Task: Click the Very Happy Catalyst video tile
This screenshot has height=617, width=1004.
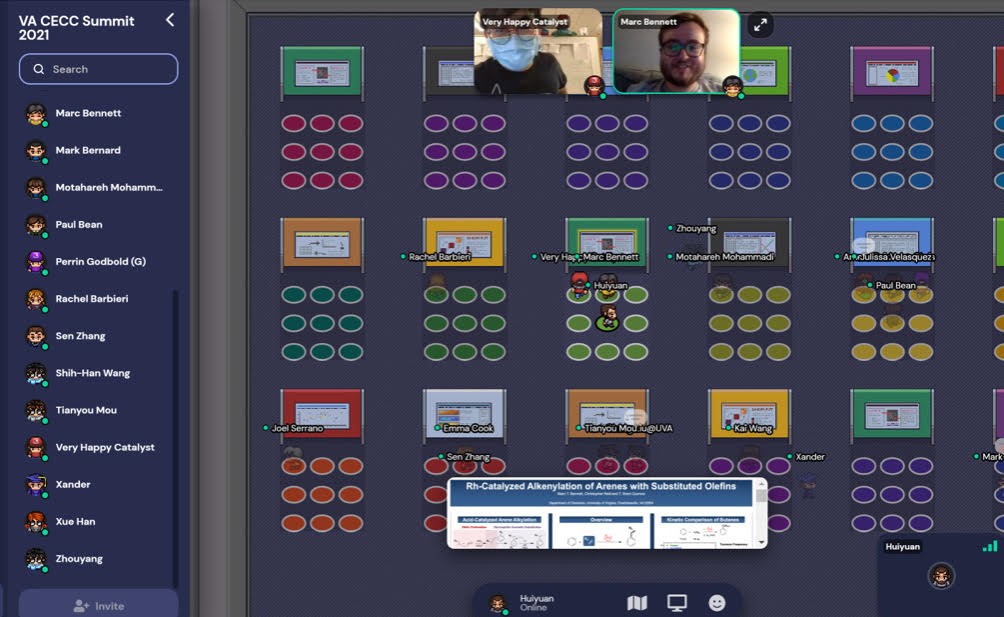Action: pyautogui.click(x=537, y=52)
